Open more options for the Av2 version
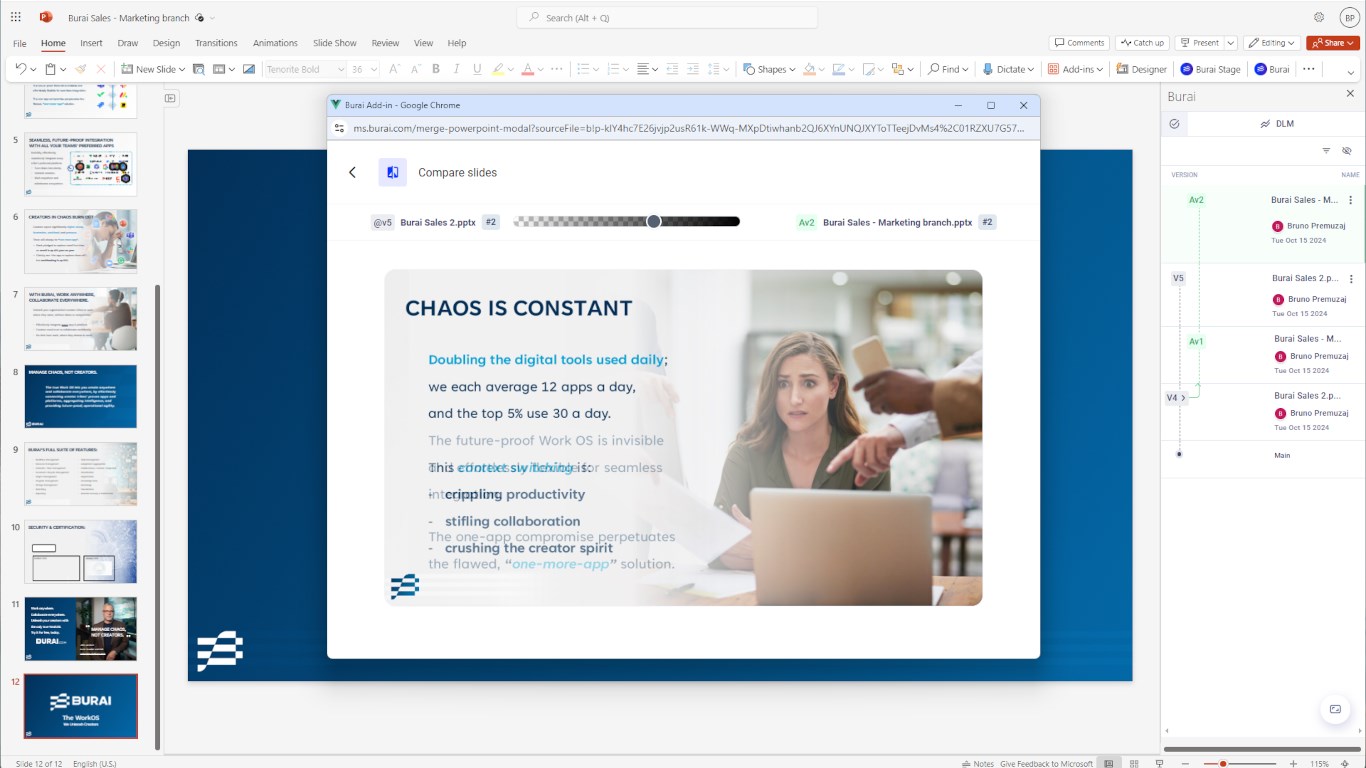Image resolution: width=1366 pixels, height=768 pixels. (x=1351, y=200)
